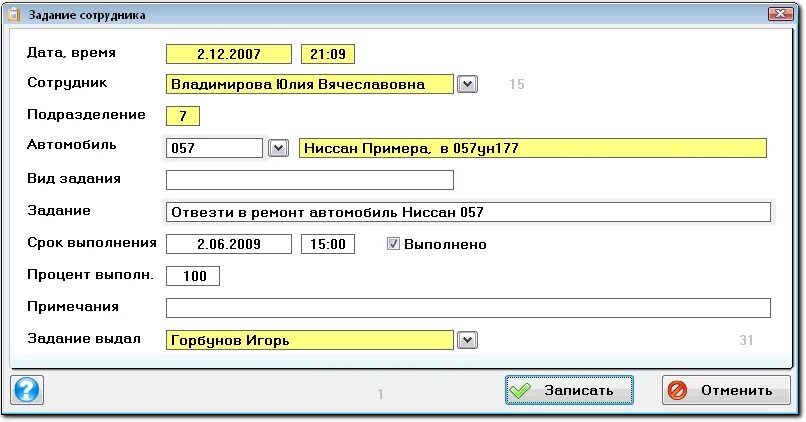Click the clipboard icon in the title bar

coord(14,14)
